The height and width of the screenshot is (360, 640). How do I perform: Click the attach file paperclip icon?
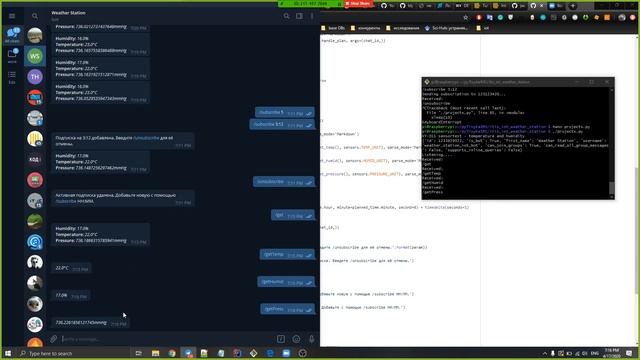[x=53, y=339]
